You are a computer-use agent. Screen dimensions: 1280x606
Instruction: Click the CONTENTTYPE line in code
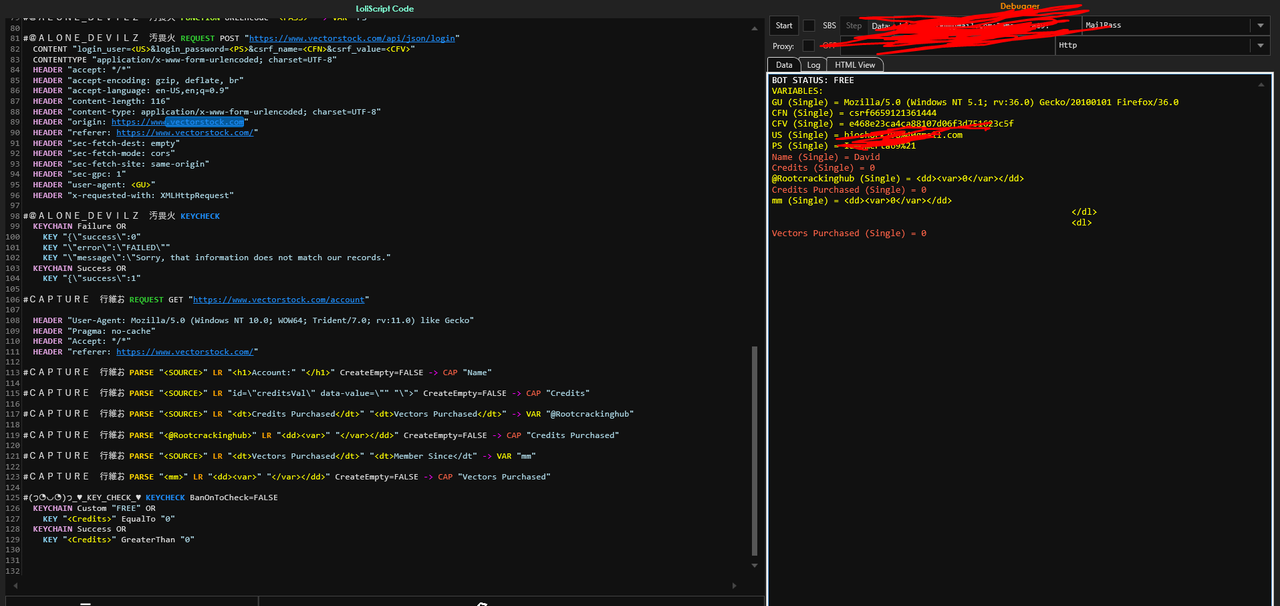point(184,59)
